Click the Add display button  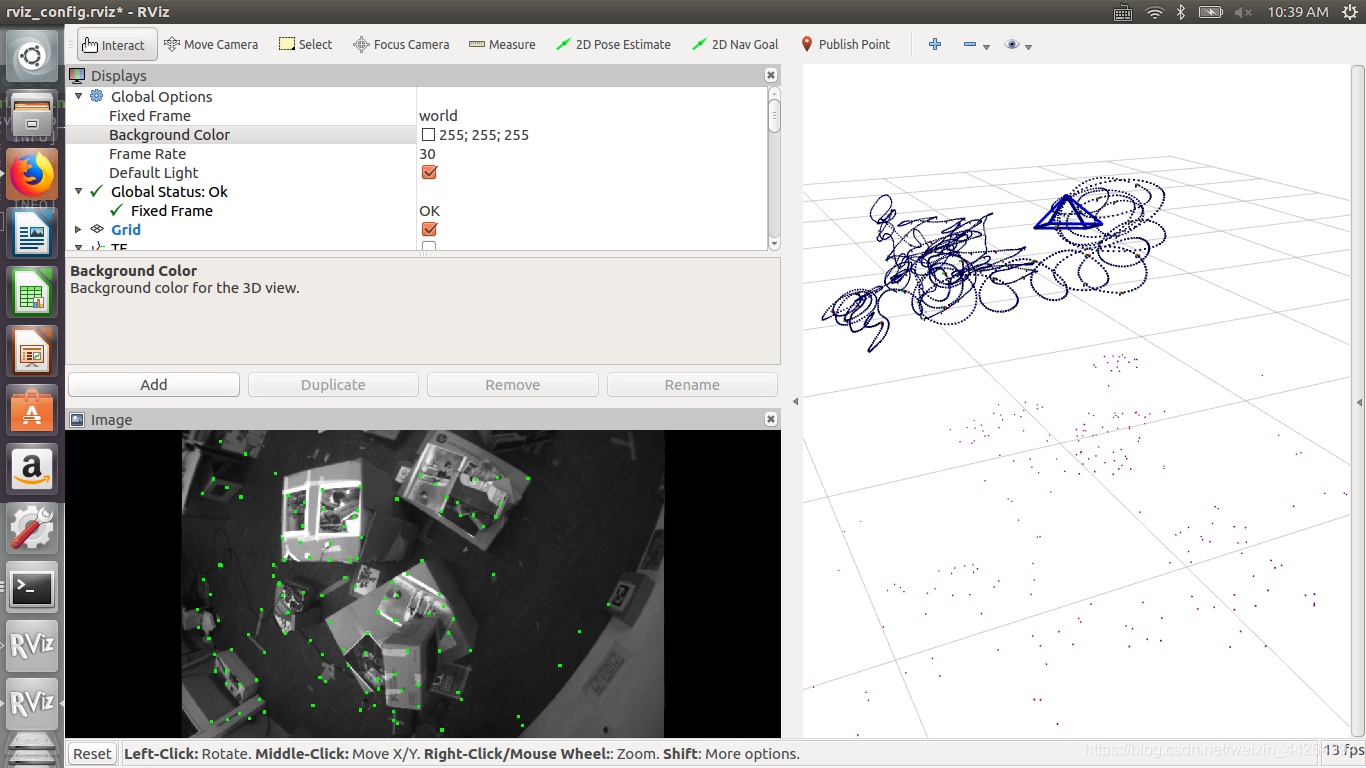[x=154, y=384]
